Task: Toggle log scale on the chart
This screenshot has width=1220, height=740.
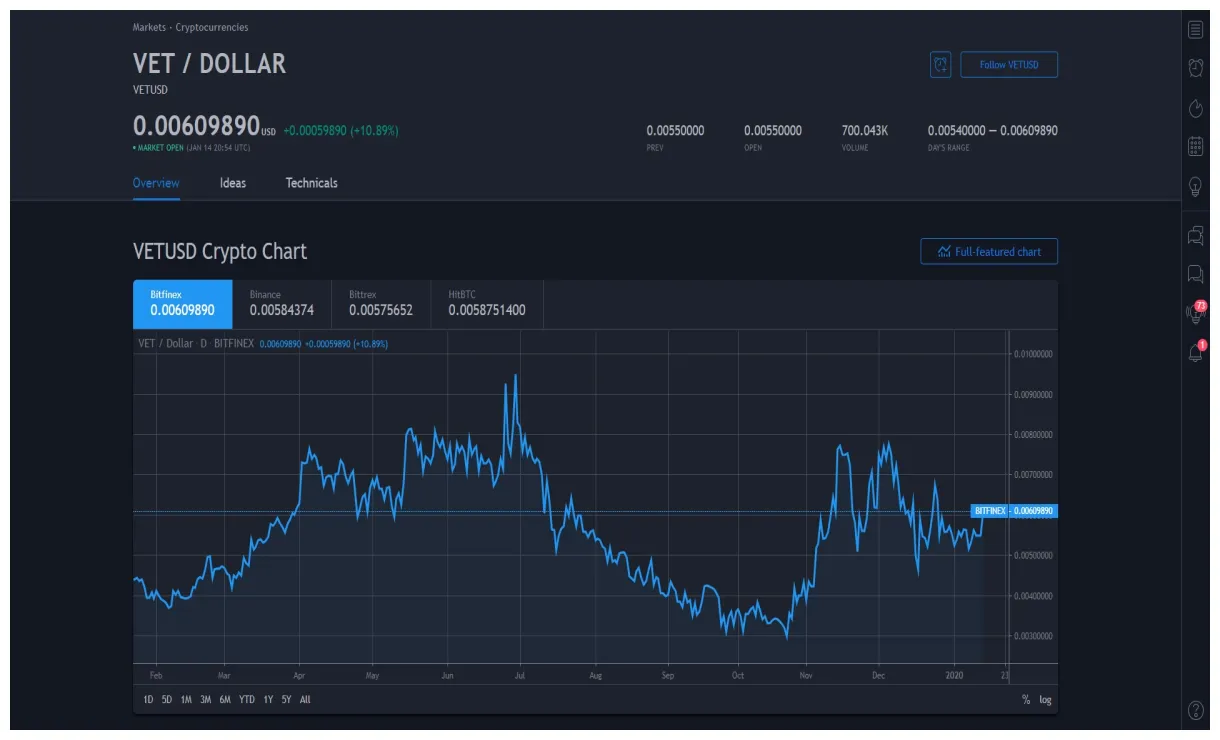Action: pos(1044,700)
